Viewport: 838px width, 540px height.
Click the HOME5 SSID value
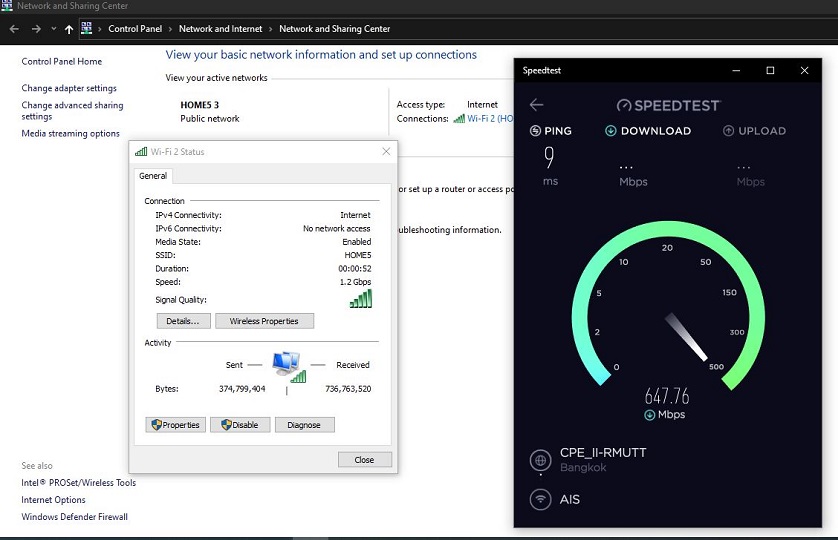pyautogui.click(x=358, y=256)
